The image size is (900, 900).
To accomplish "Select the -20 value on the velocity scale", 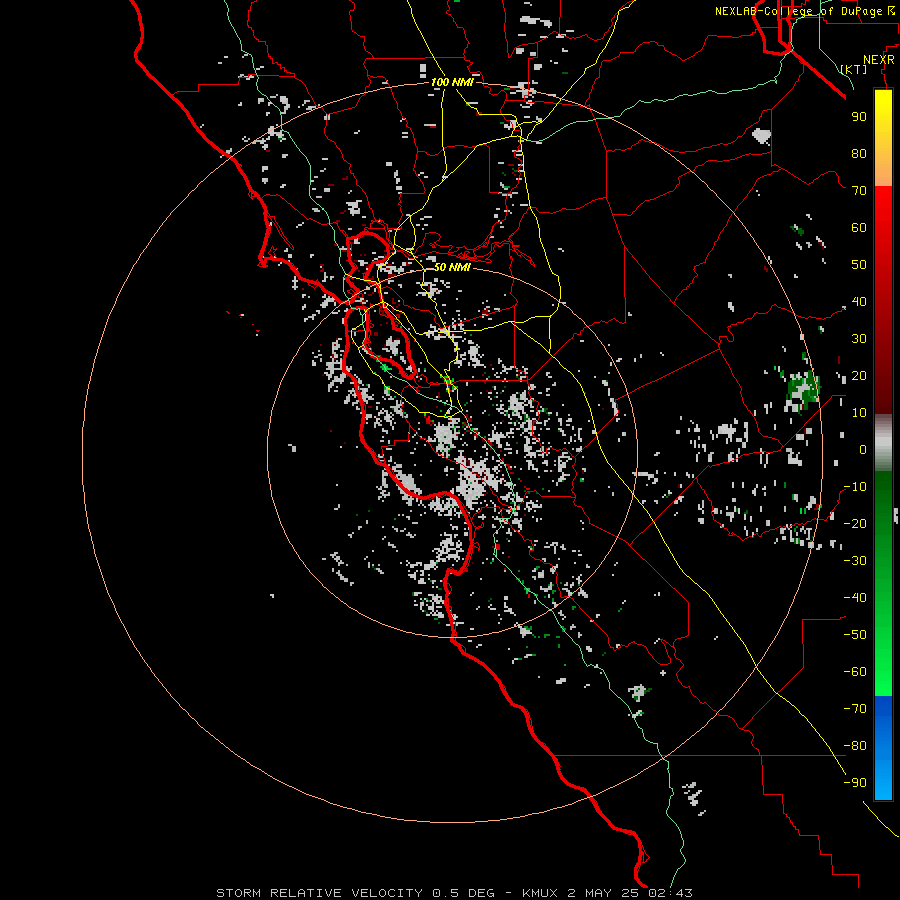I will tap(855, 523).
